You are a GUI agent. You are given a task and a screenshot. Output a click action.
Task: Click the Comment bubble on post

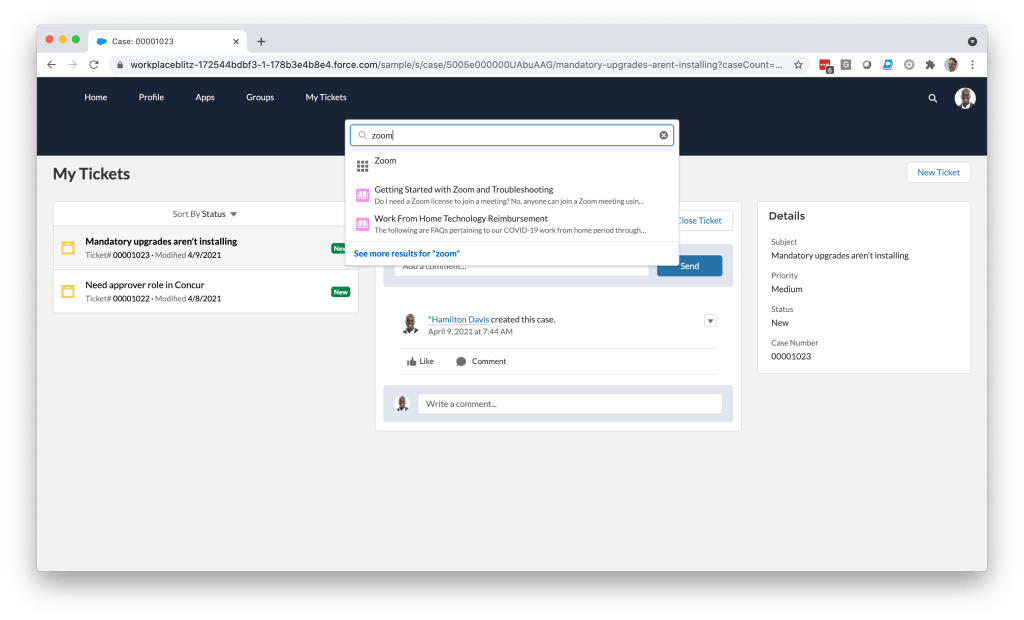click(461, 361)
